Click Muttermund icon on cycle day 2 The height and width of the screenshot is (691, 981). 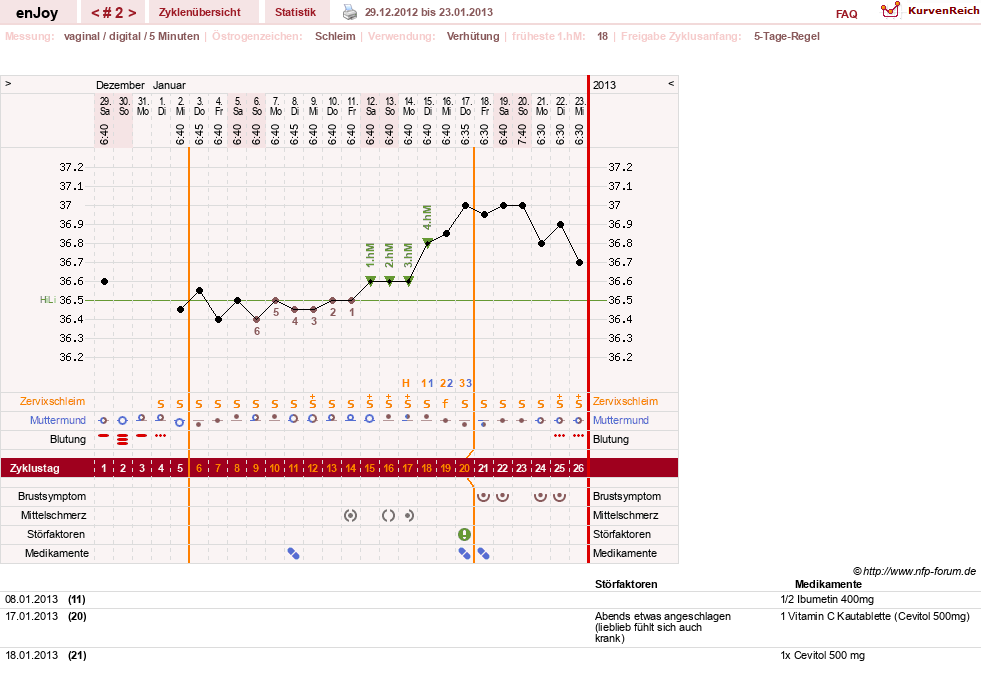coord(123,421)
